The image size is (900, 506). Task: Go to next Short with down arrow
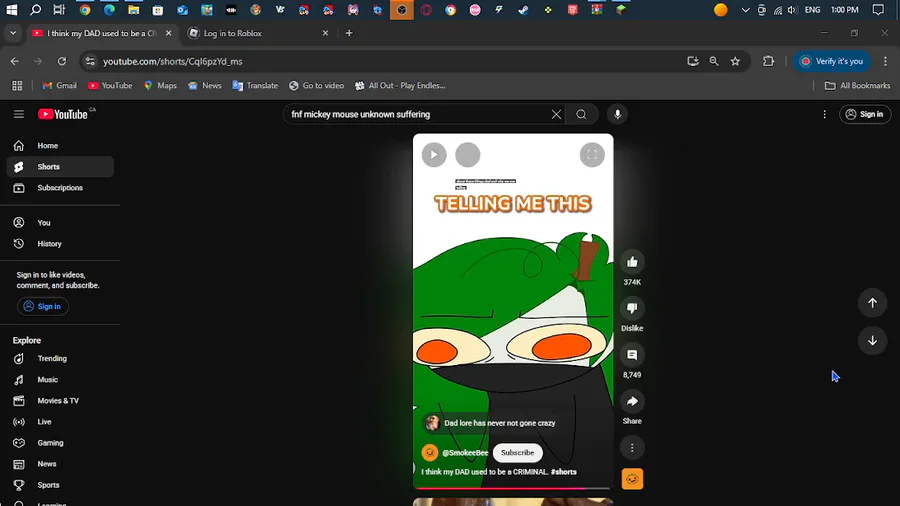(x=872, y=341)
